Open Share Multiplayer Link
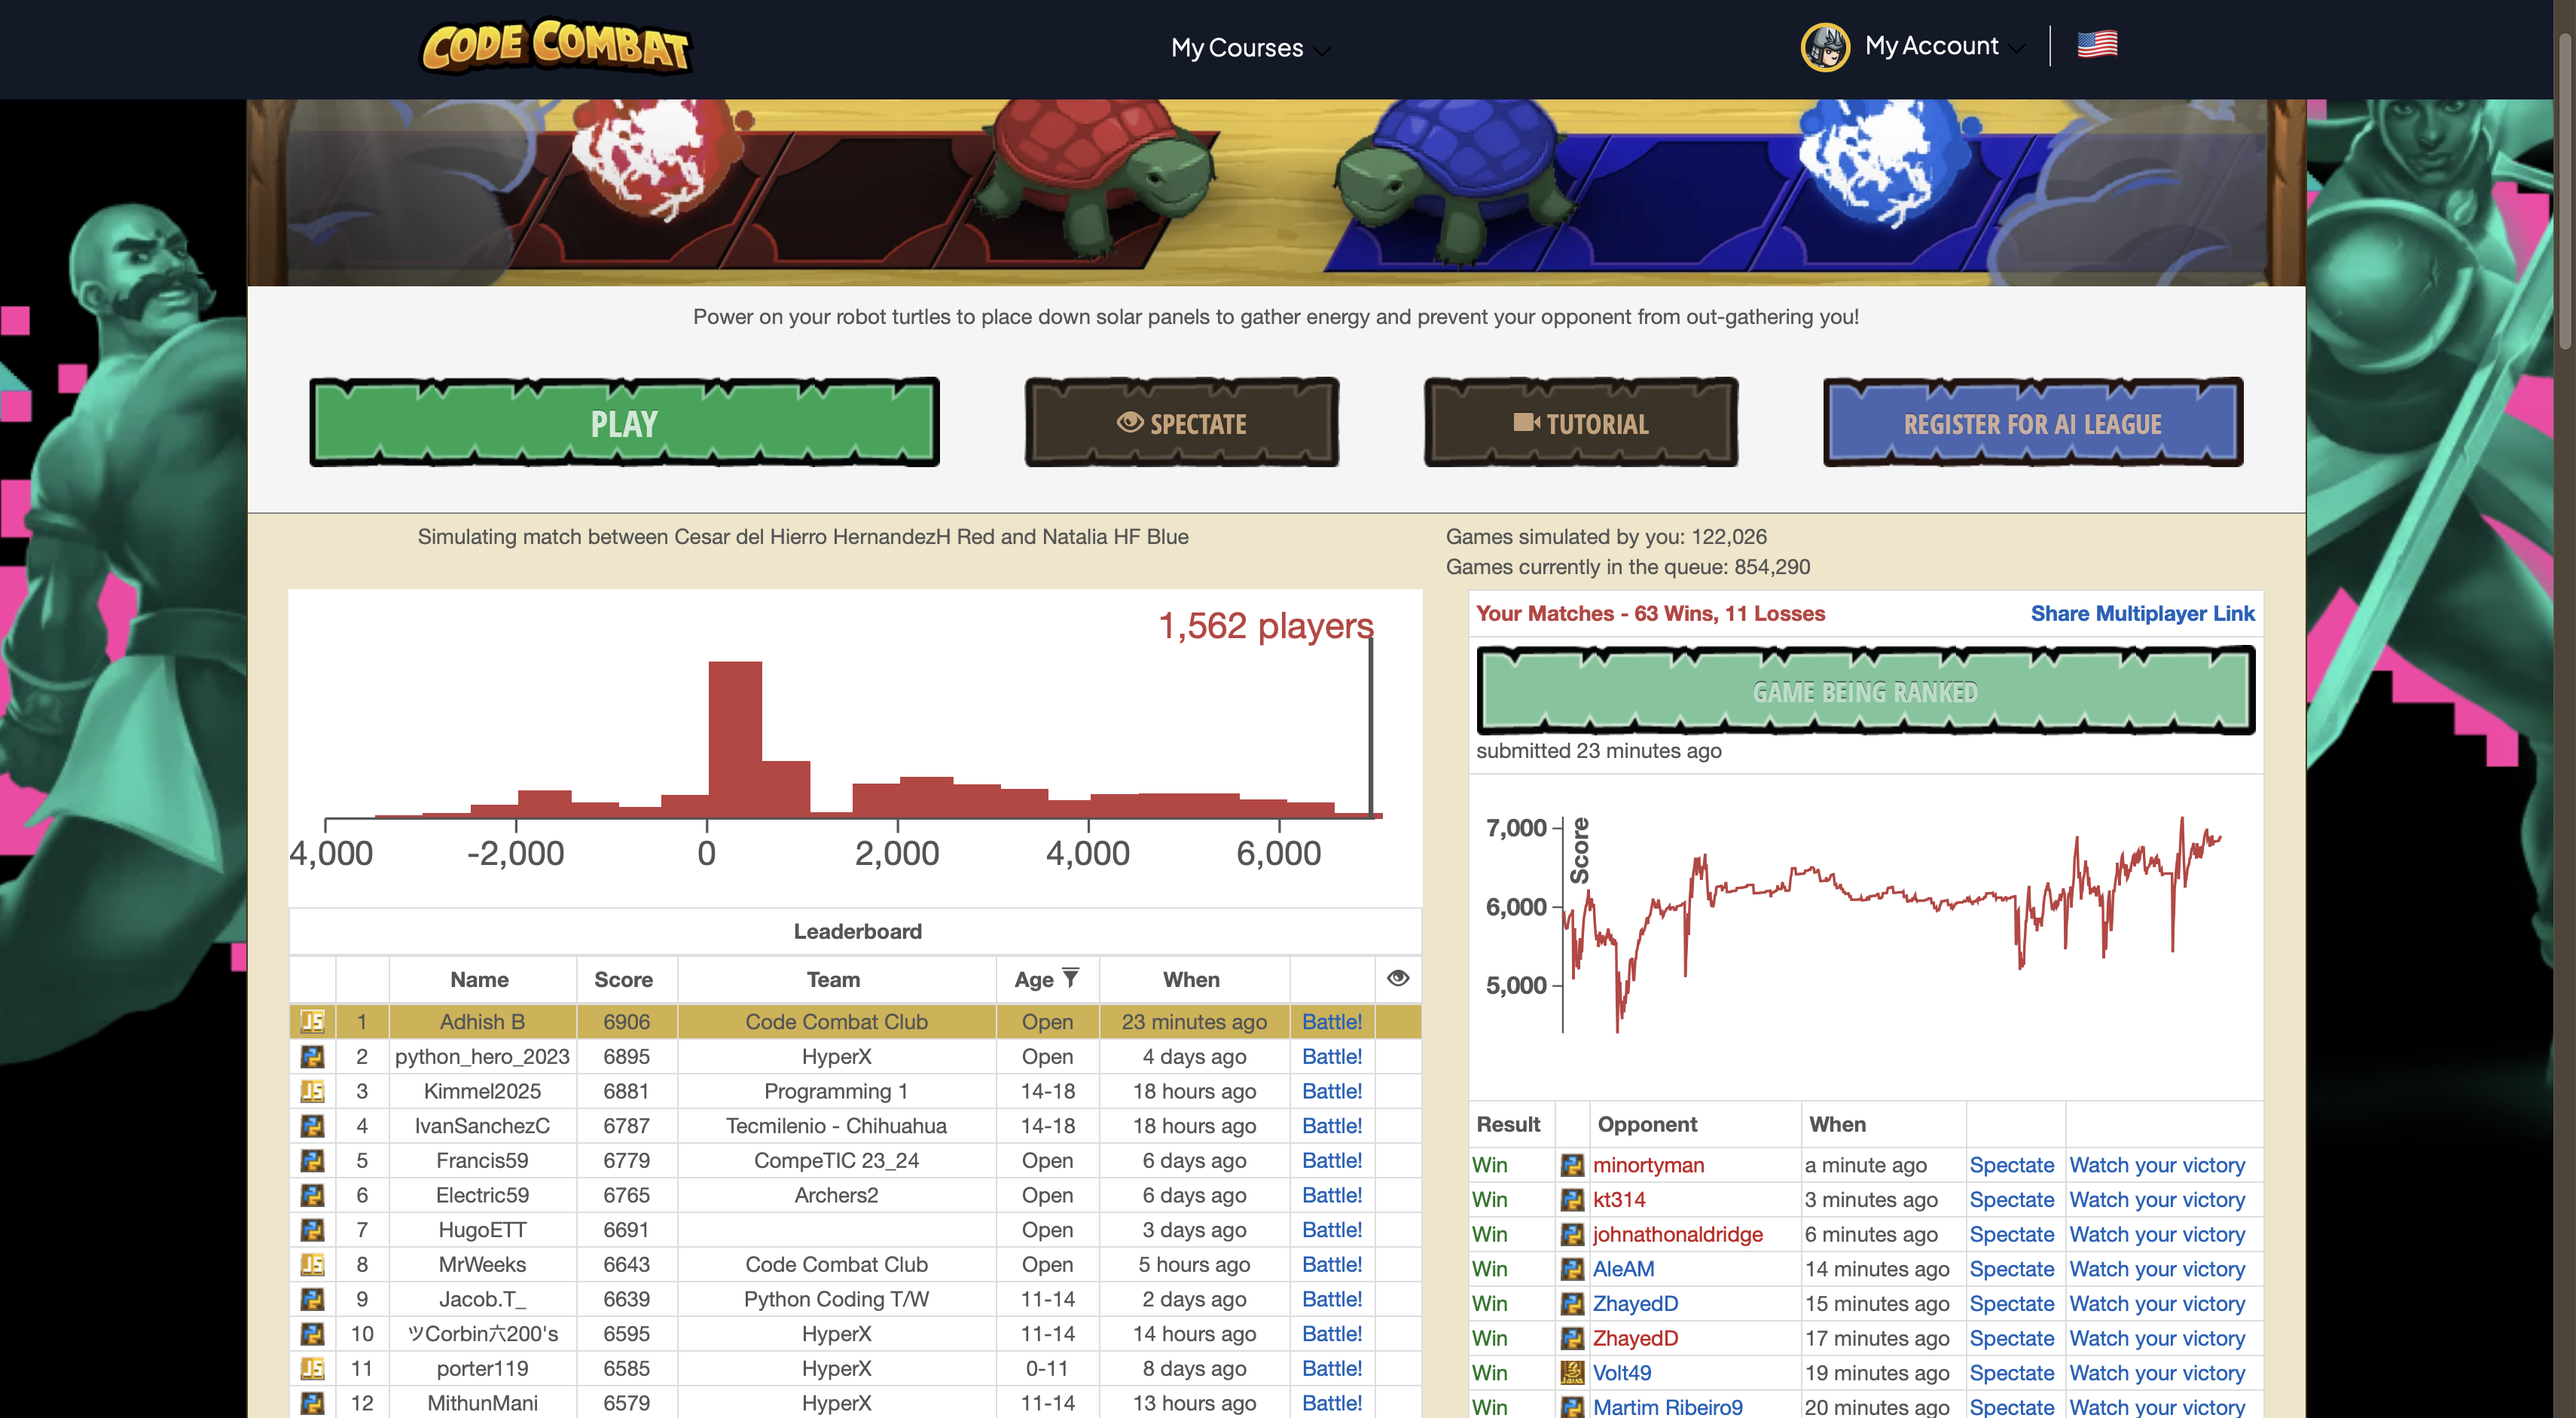 2142,613
